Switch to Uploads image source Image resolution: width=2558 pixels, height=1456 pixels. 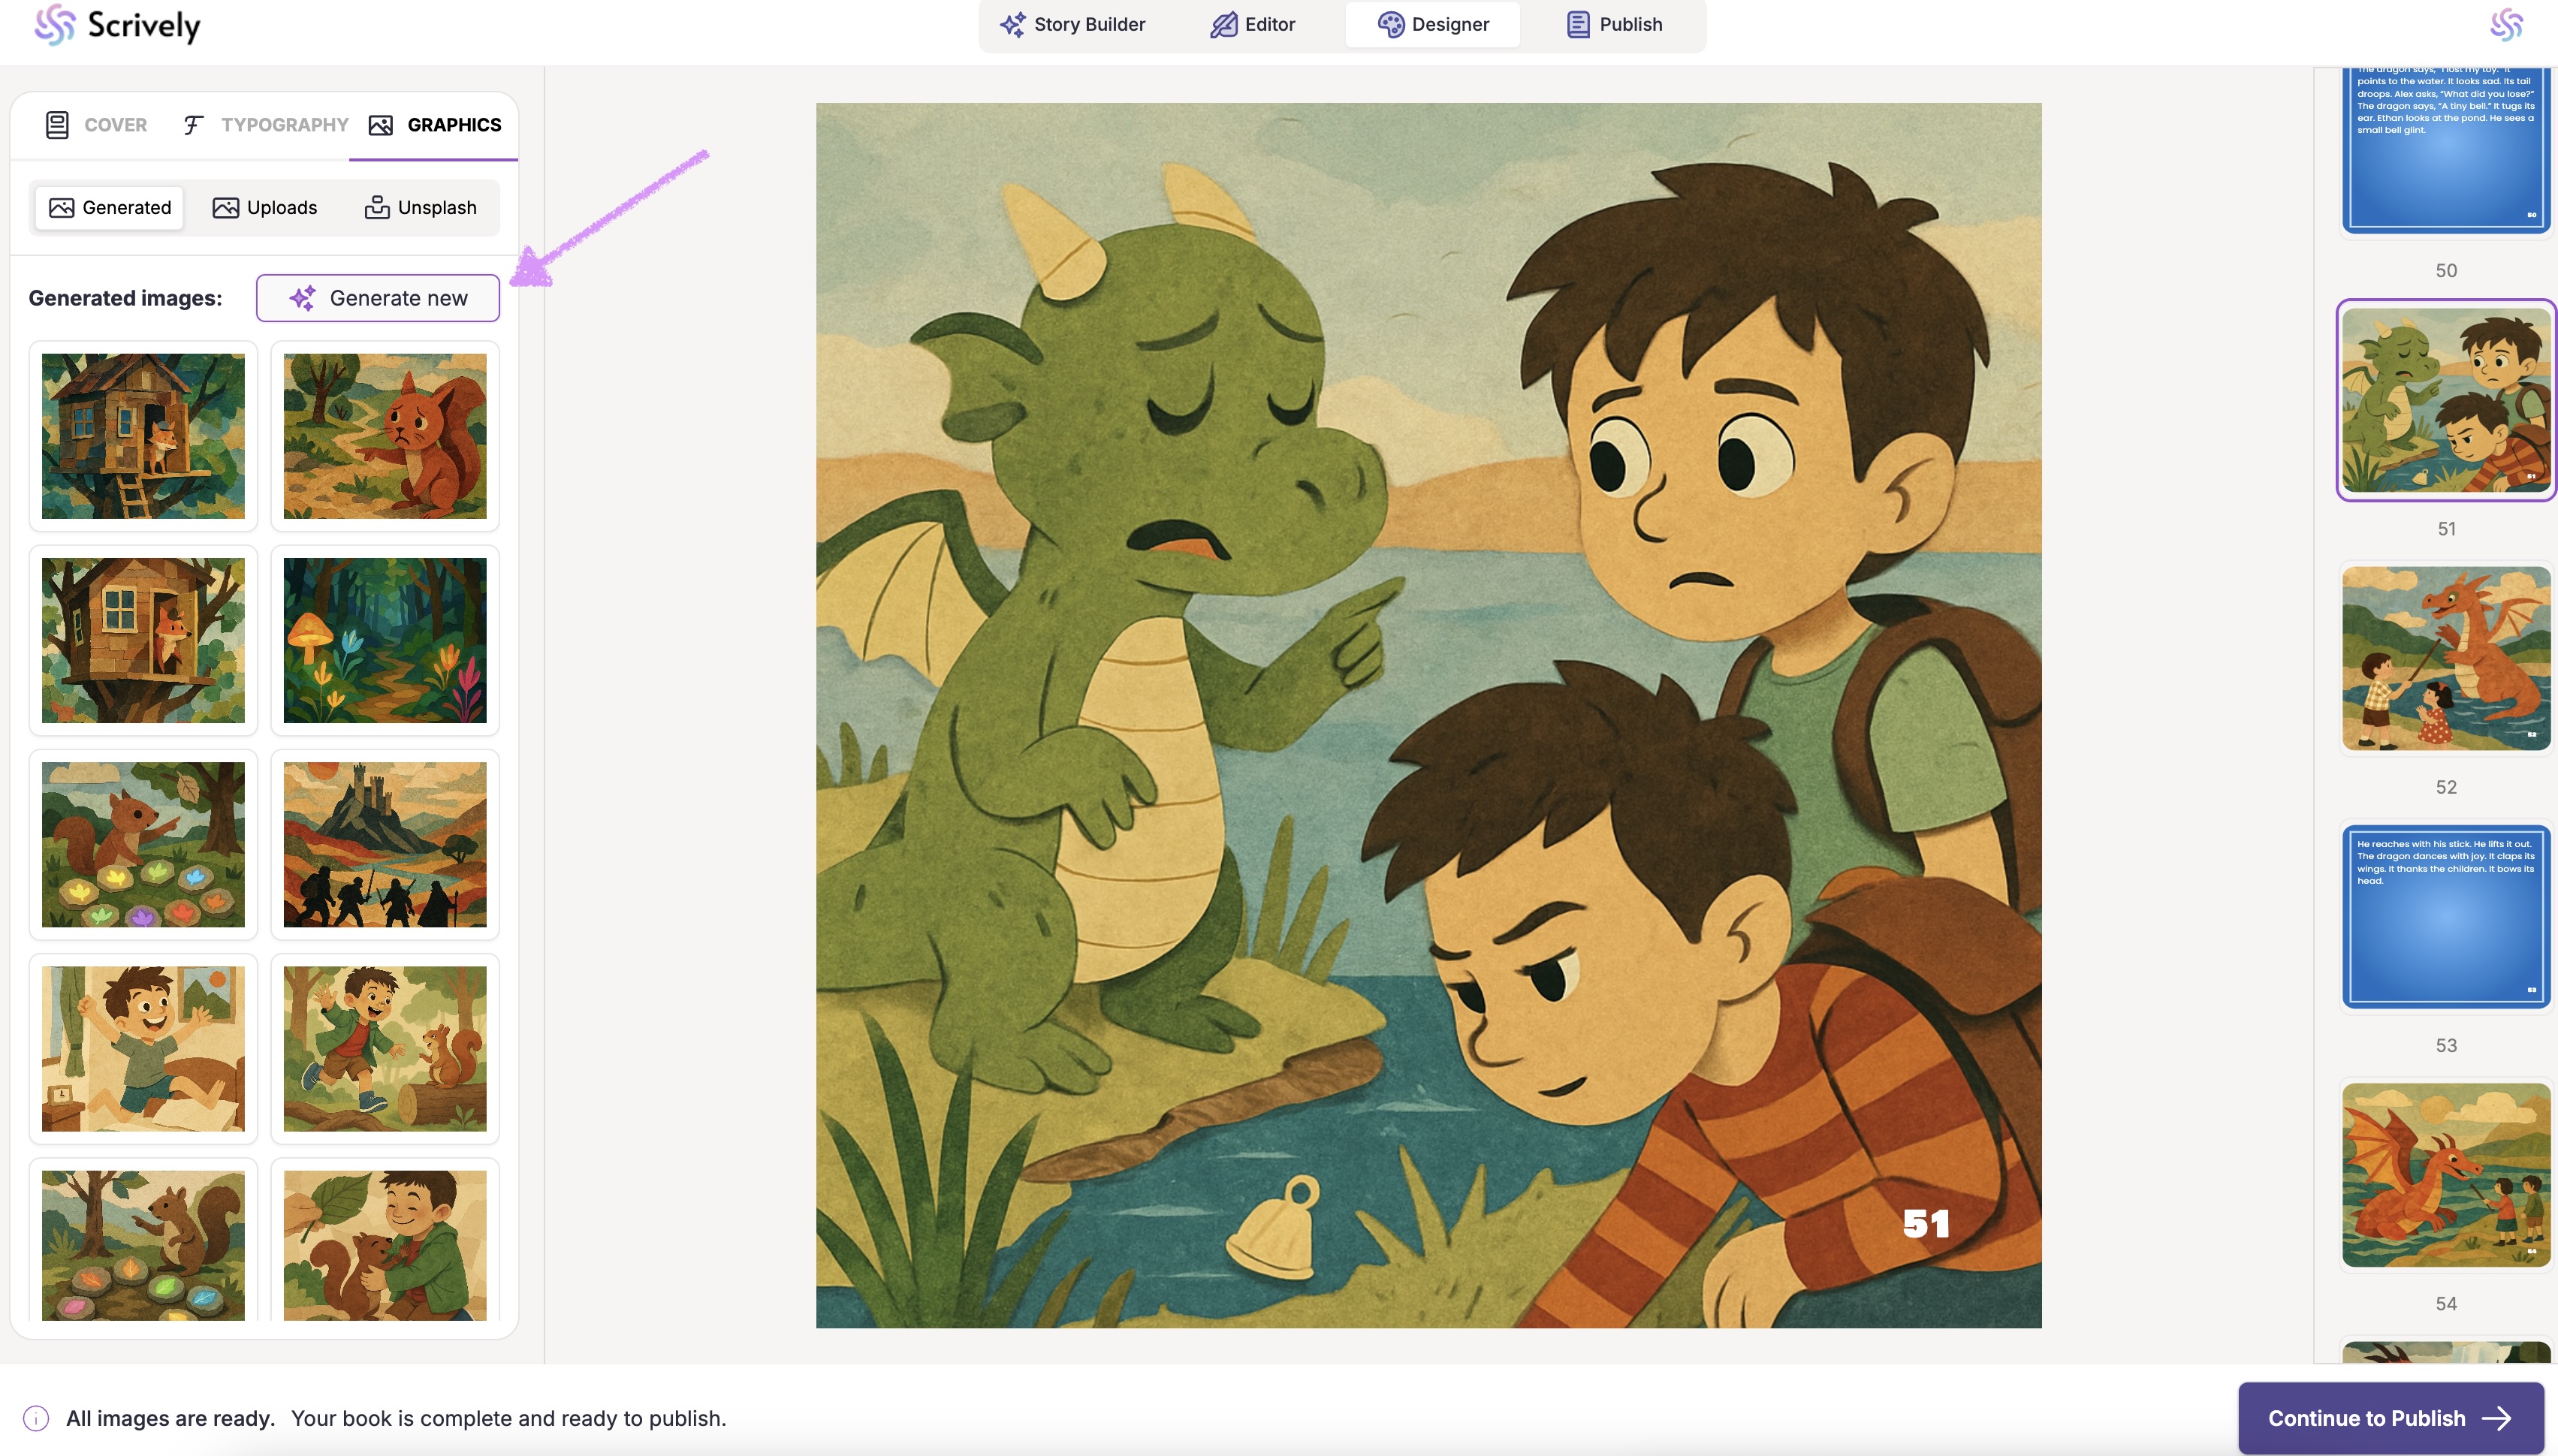coord(265,208)
